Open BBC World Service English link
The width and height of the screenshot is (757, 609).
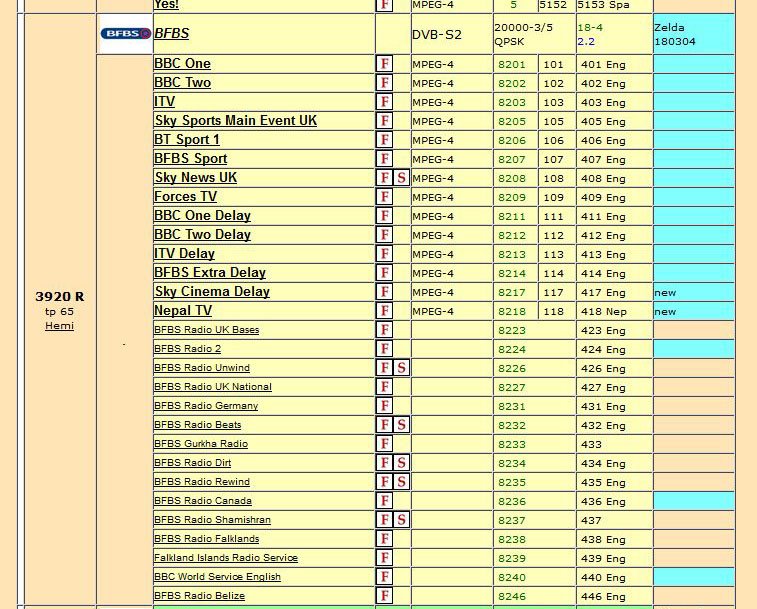(217, 577)
